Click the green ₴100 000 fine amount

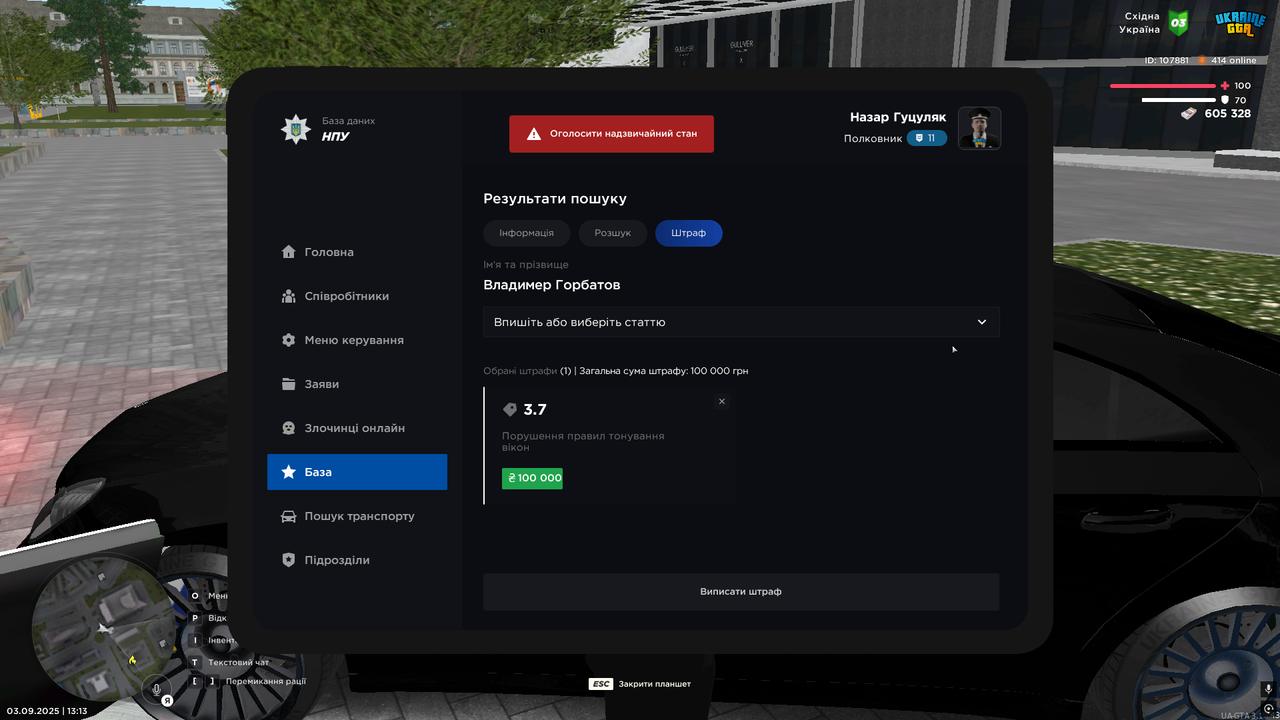tap(532, 478)
